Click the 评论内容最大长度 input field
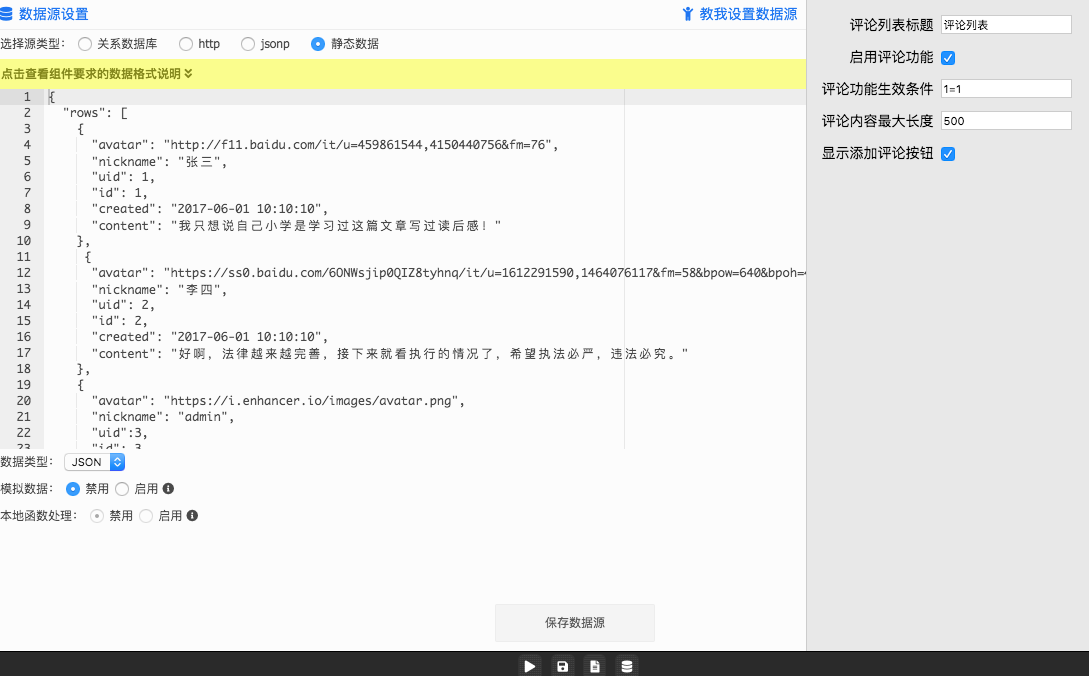 1006,121
